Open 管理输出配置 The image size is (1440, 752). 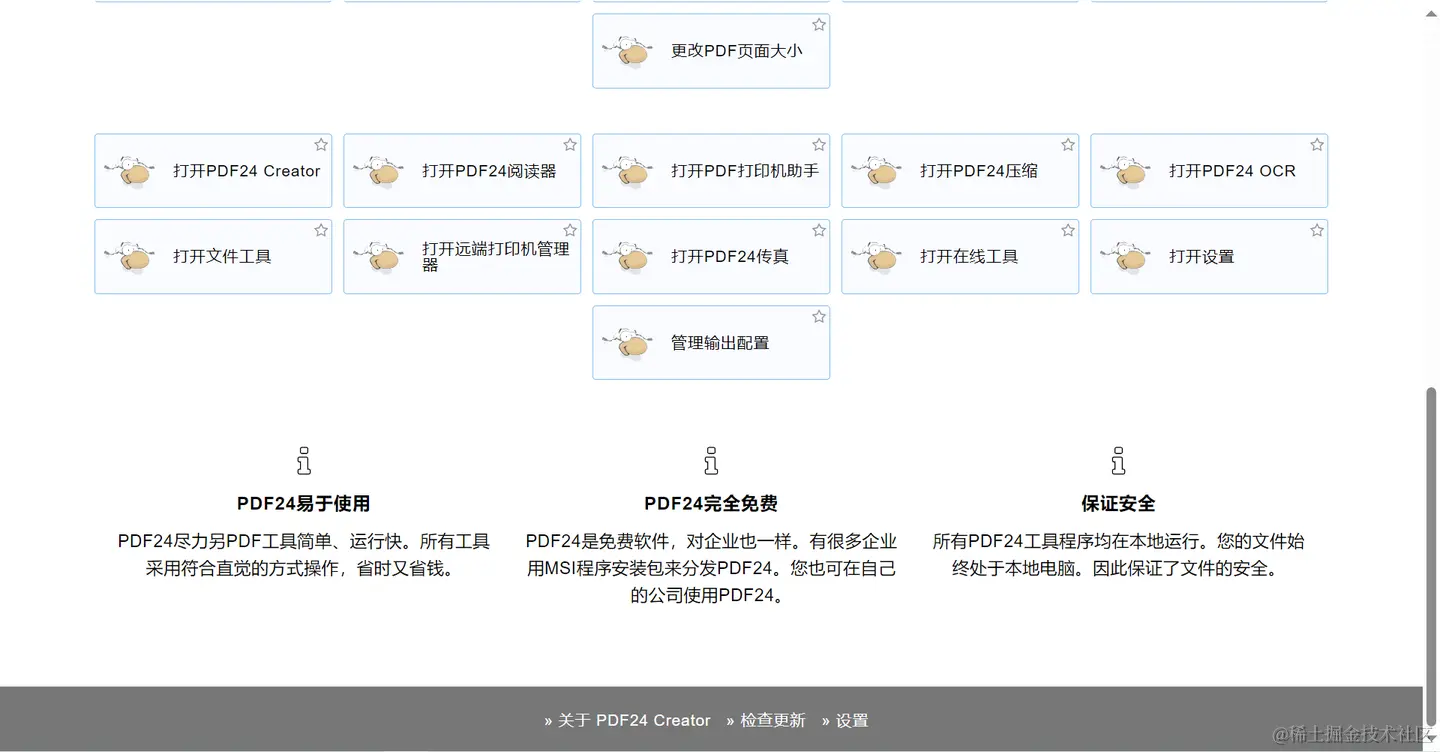click(711, 343)
